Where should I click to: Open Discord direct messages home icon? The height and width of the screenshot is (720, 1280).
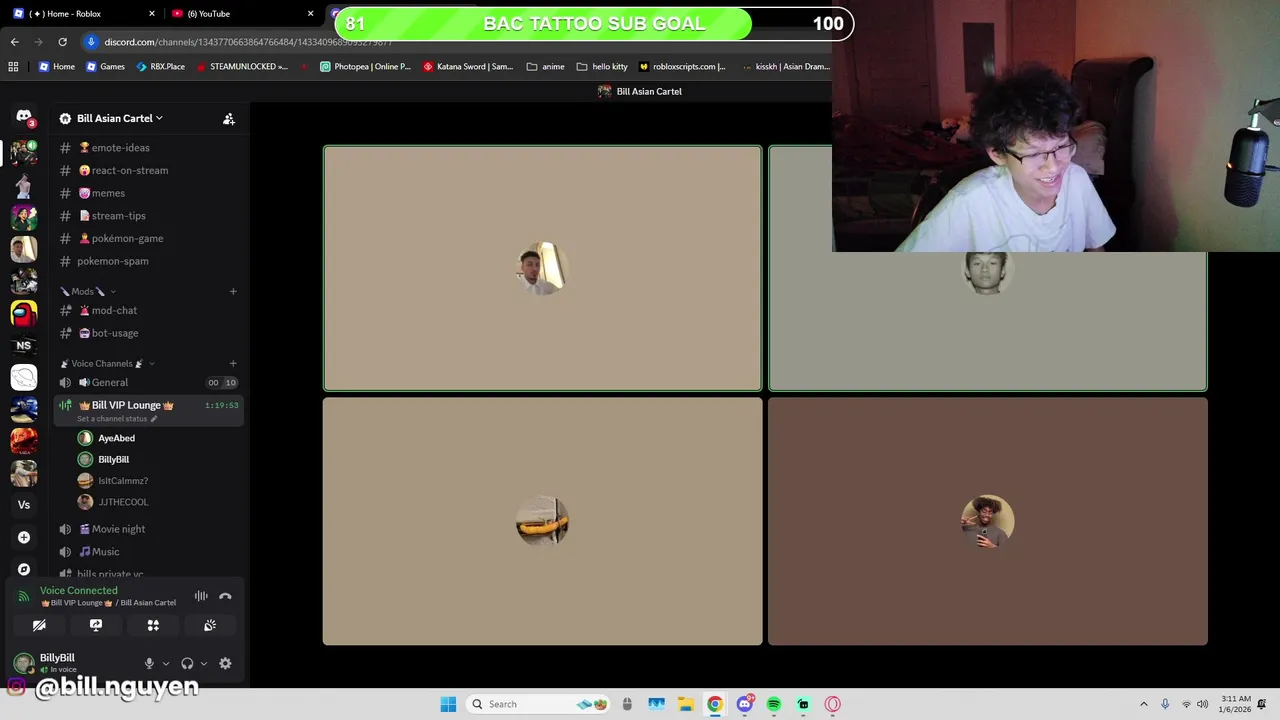[x=24, y=117]
